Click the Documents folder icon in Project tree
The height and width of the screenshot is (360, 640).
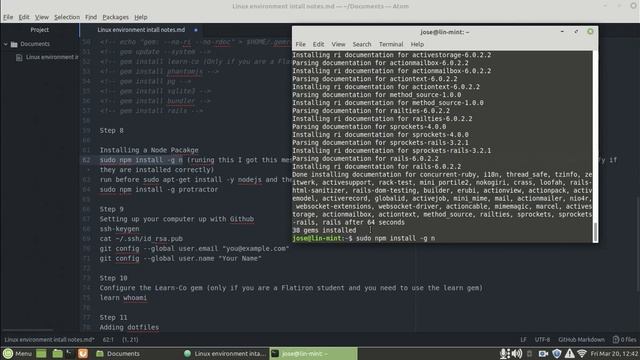[14, 44]
